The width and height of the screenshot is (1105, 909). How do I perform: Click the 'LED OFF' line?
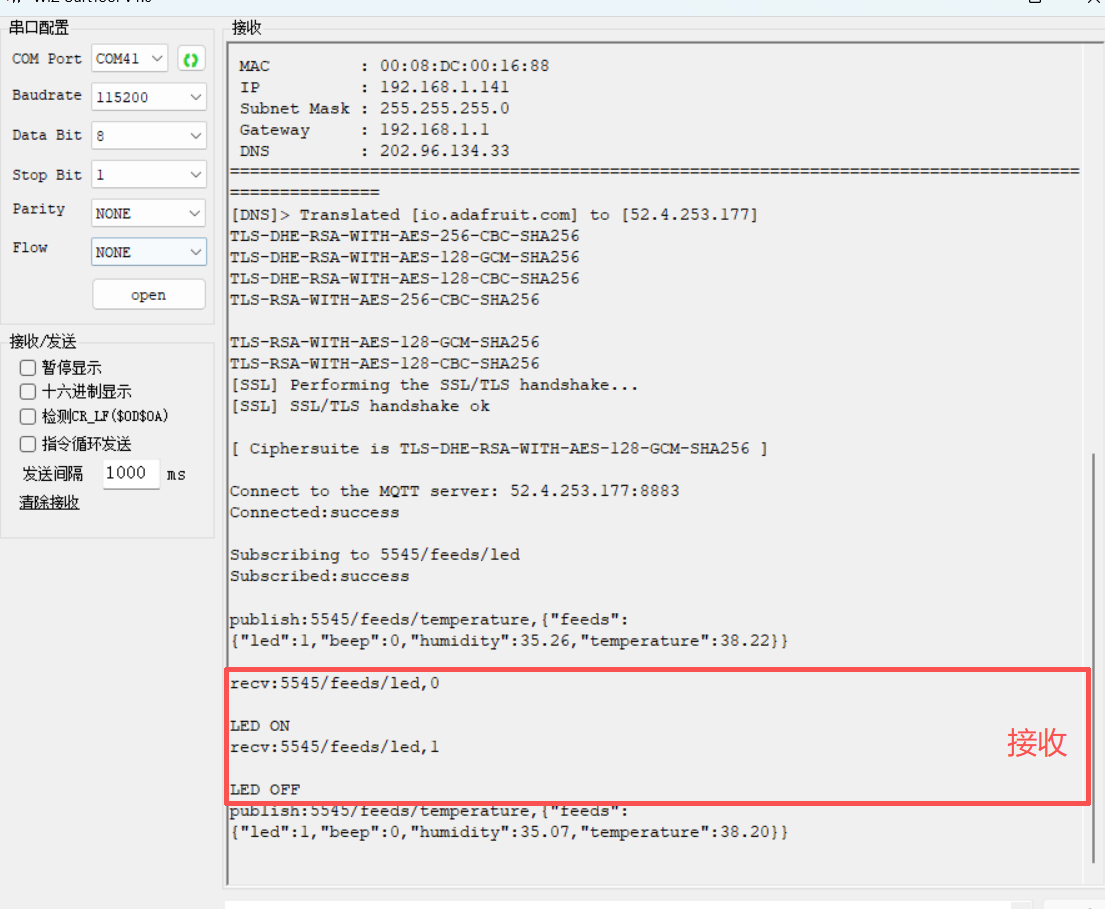pyautogui.click(x=265, y=790)
